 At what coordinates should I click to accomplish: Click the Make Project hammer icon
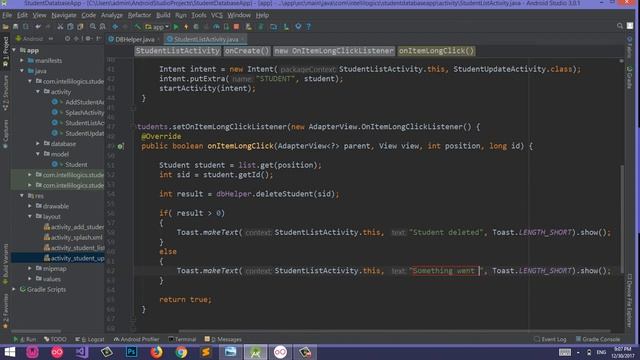138,27
